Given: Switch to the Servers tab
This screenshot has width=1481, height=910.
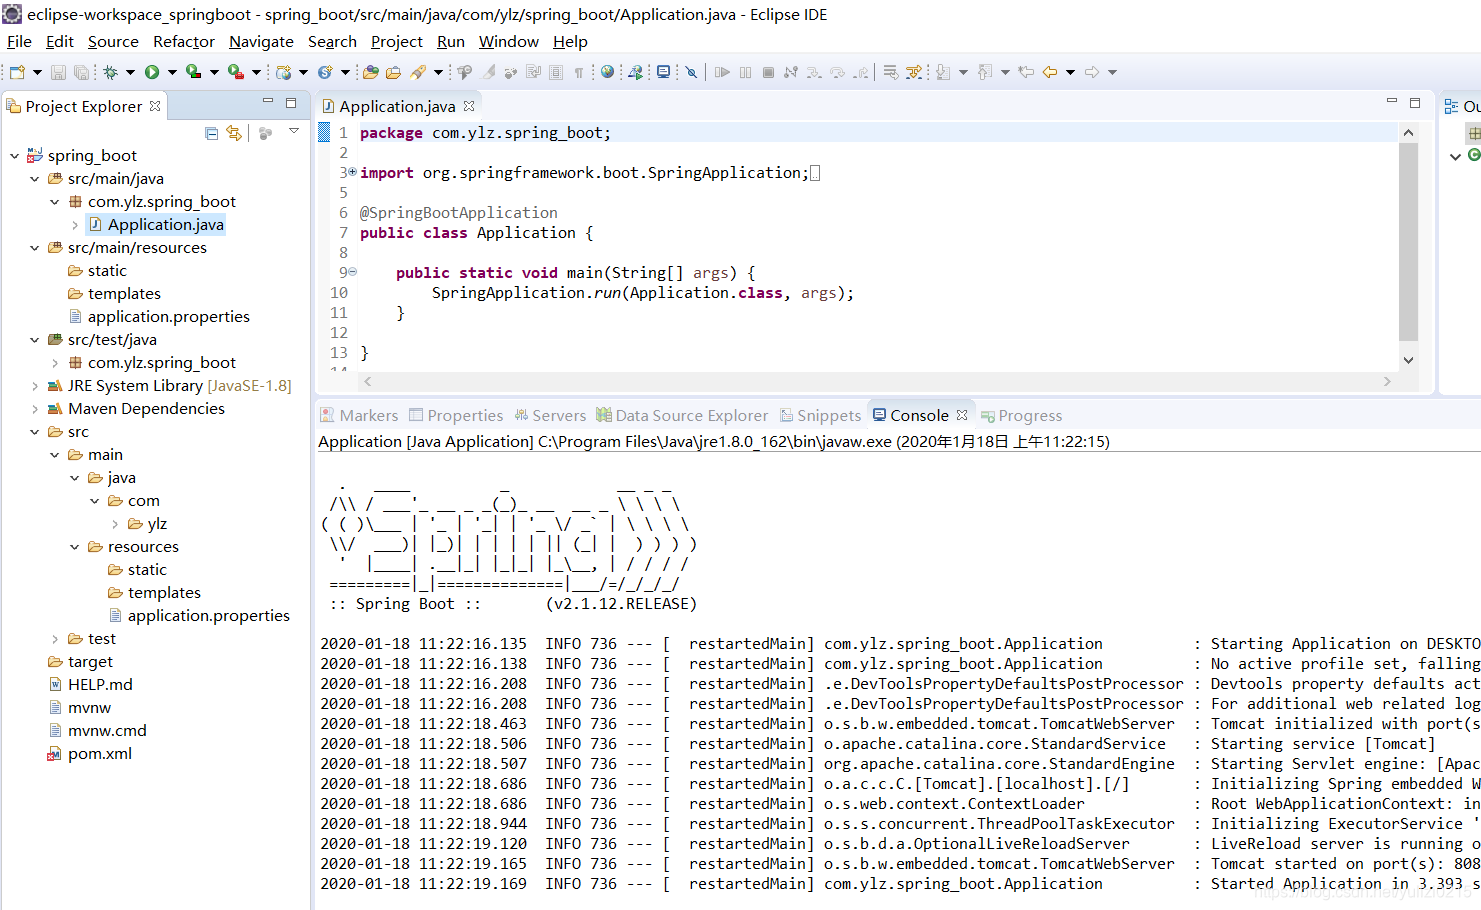Looking at the screenshot, I should tap(550, 416).
